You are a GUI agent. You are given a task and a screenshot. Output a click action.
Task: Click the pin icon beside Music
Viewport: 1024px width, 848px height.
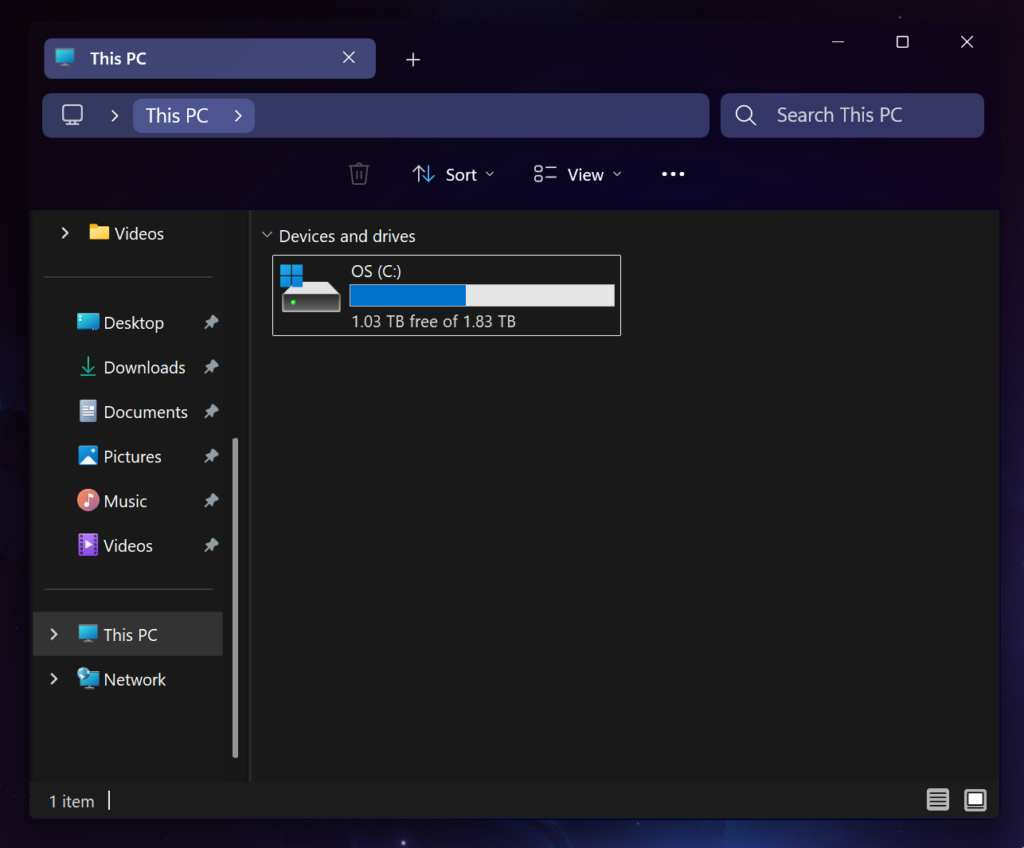210,500
